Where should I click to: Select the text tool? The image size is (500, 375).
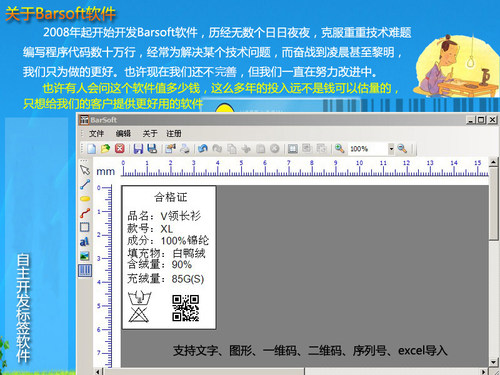pyautogui.click(x=85, y=241)
